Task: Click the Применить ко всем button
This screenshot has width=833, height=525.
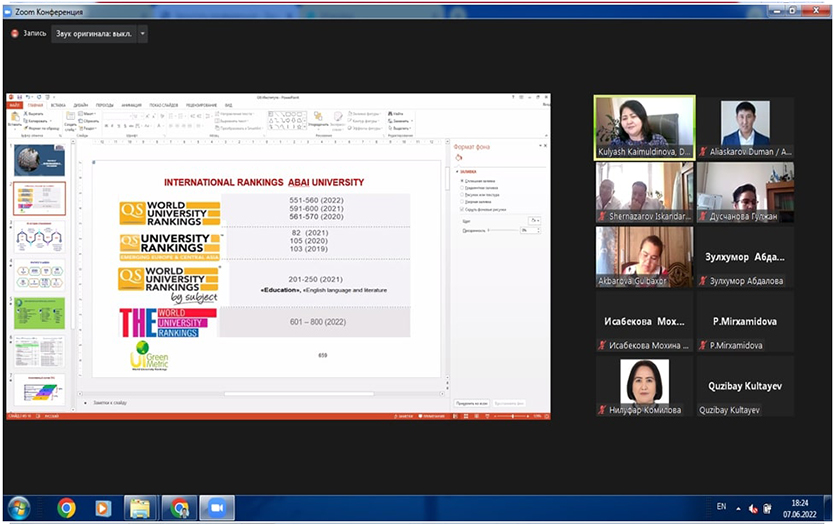Action: tap(471, 403)
